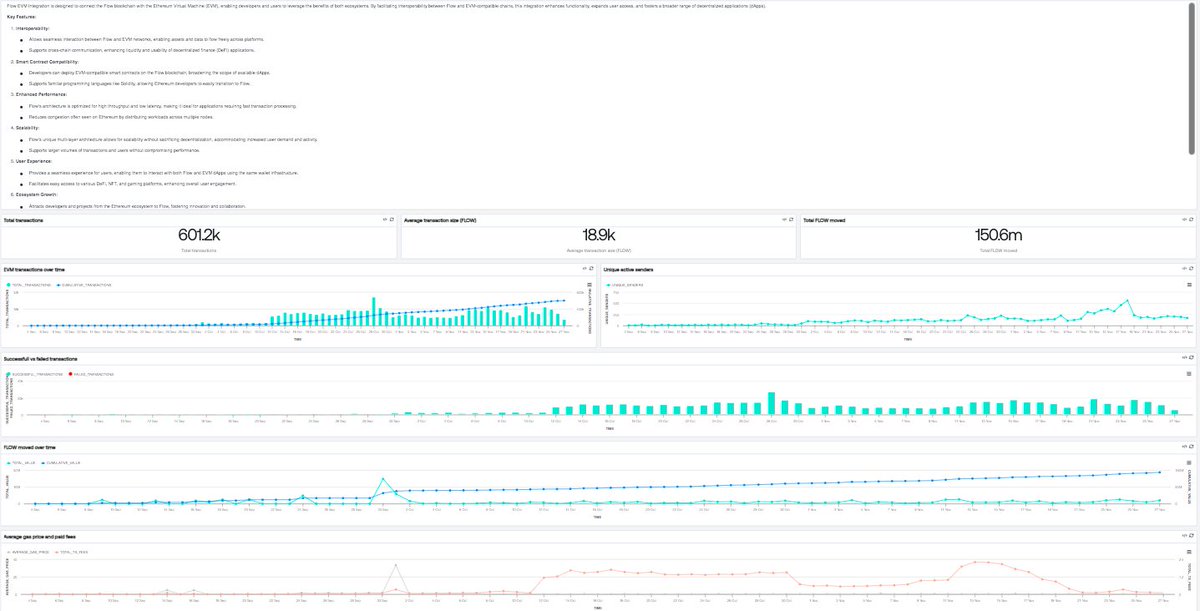Toggle FAILED_TRANSACTIONS legend entry
Viewport: 1200px width, 611px height.
(x=91, y=373)
